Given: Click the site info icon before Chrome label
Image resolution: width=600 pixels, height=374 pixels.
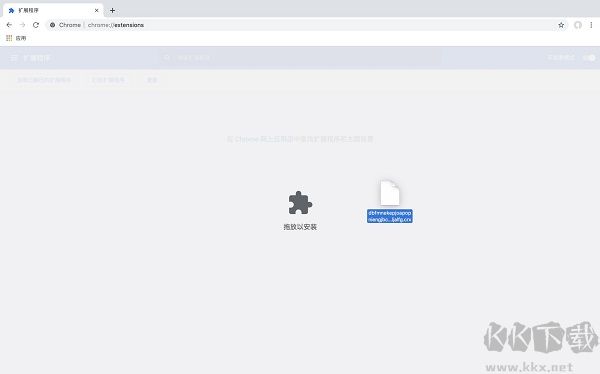Looking at the screenshot, I should coord(52,25).
